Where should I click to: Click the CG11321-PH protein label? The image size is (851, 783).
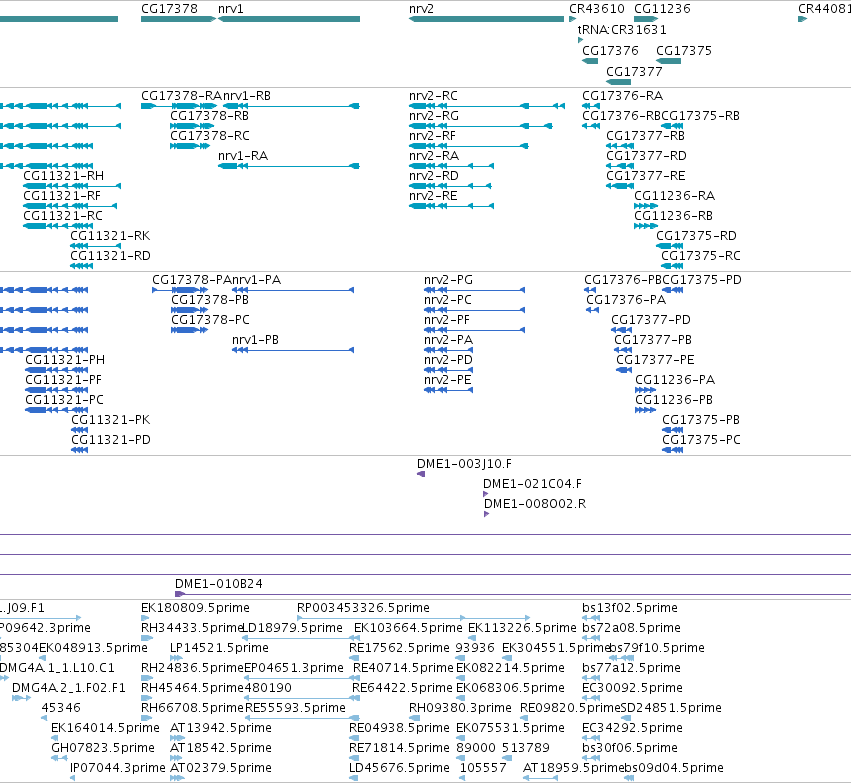[65, 360]
